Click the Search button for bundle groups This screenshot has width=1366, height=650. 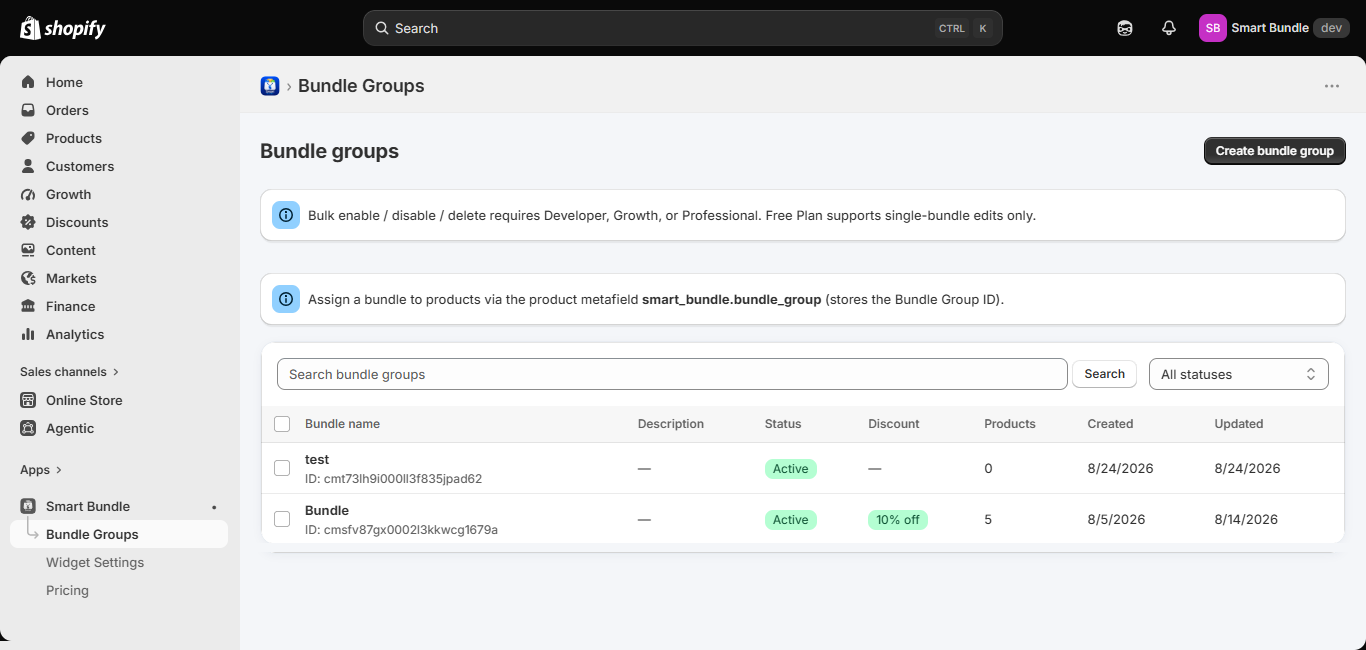coord(1105,374)
